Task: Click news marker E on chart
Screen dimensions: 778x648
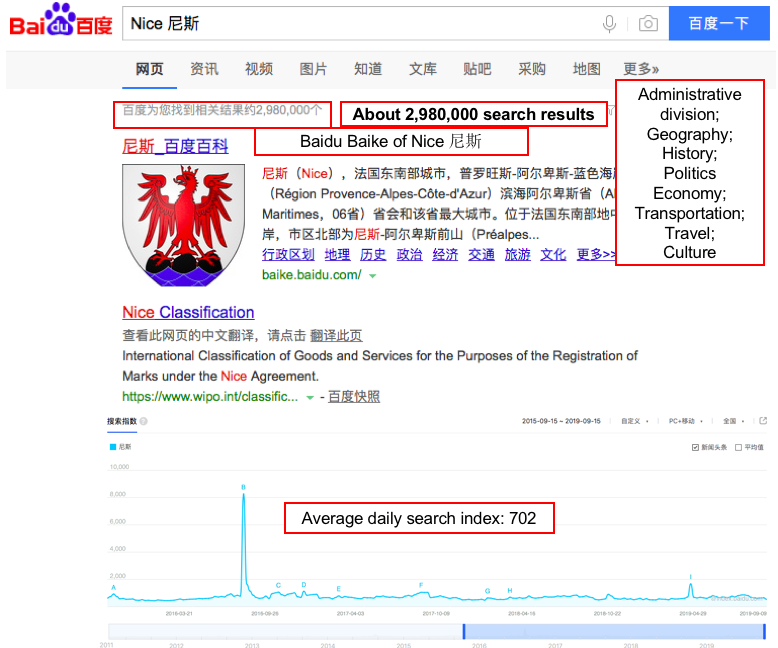Action: 338,589
